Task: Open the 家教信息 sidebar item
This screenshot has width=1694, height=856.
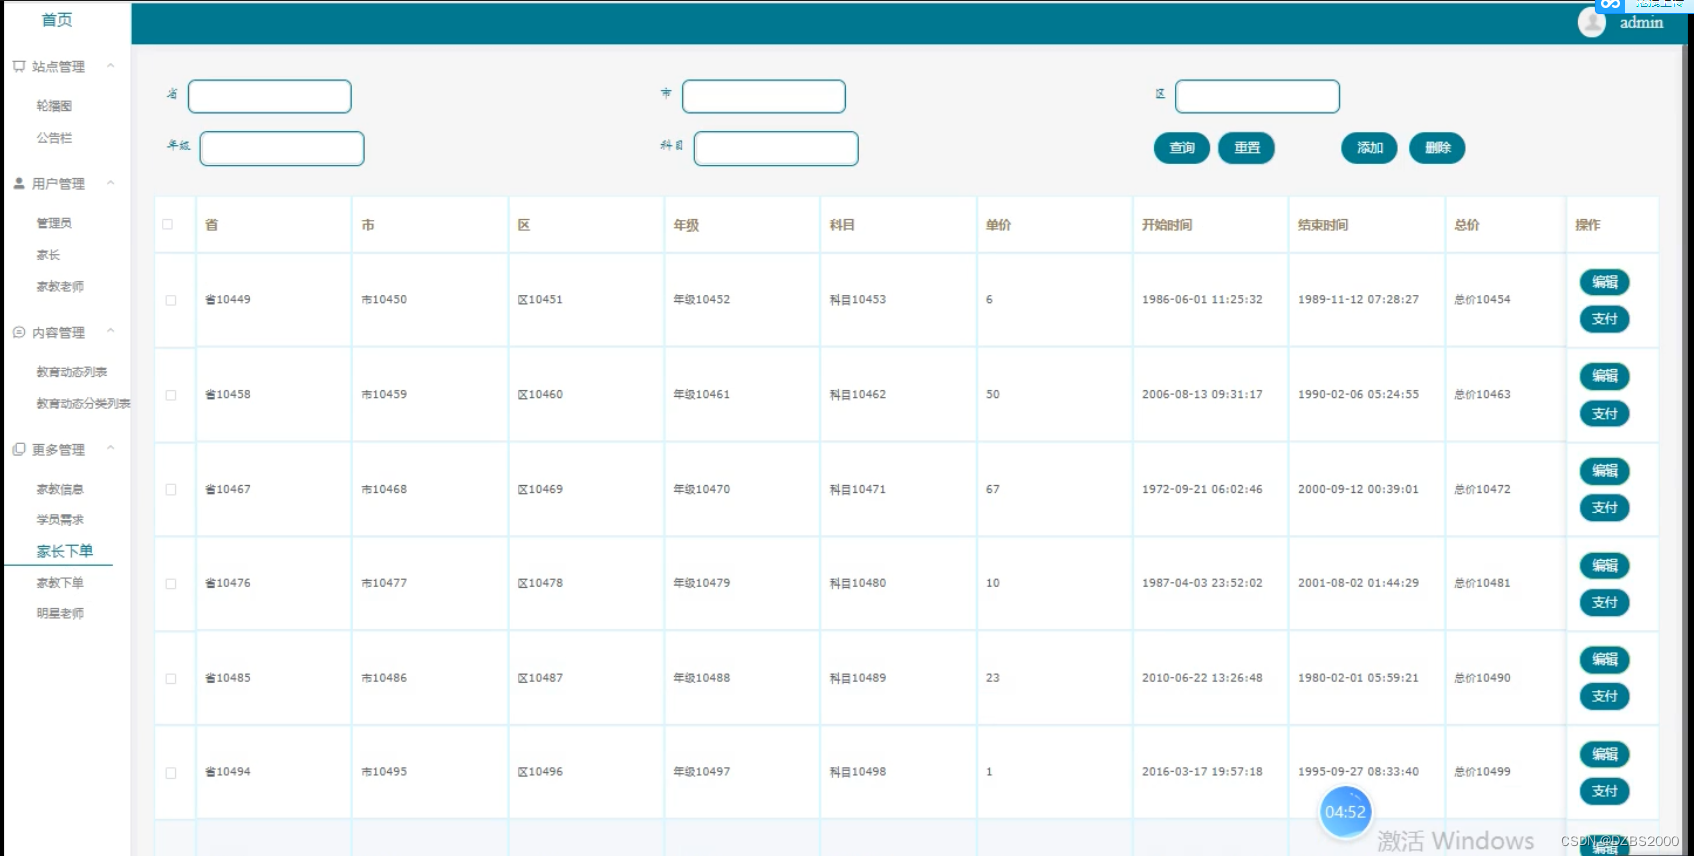Action: (x=60, y=489)
